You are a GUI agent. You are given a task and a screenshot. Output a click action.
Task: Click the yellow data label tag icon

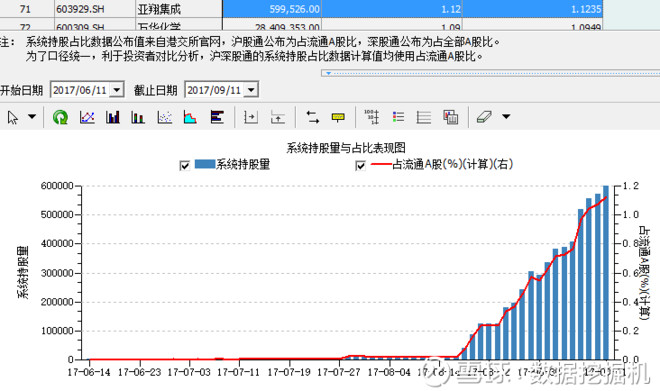[x=338, y=117]
